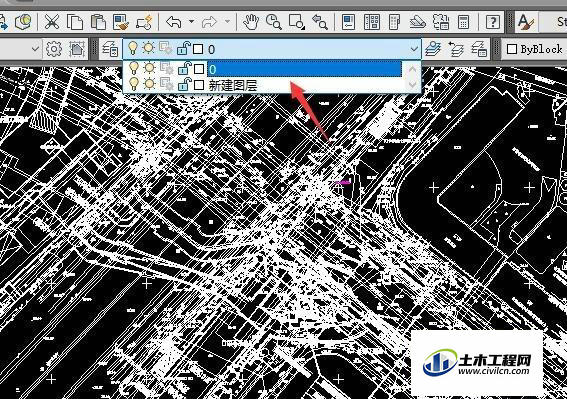The width and height of the screenshot is (567, 399).
Task: Click the Zoom Previous icon
Action: (320, 22)
